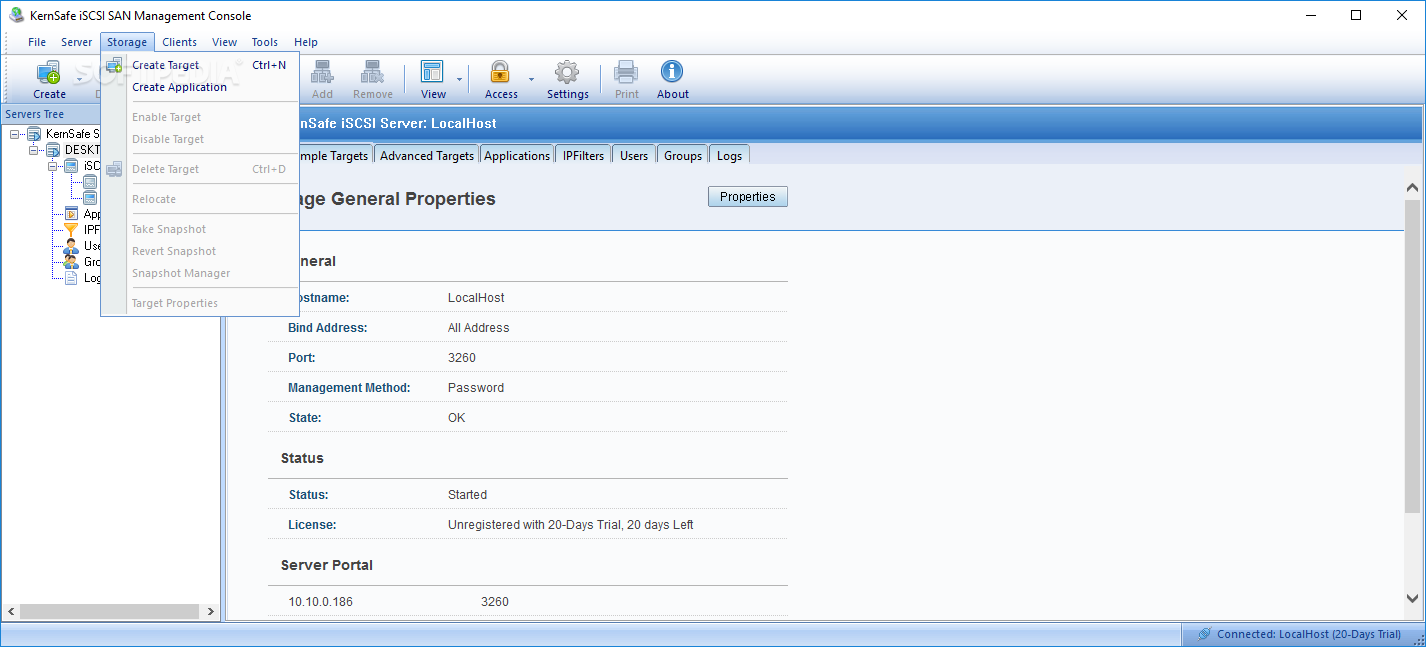The image size is (1426, 647).
Task: Select the KernSafe root server icon in tree
Action: click(x=34, y=134)
